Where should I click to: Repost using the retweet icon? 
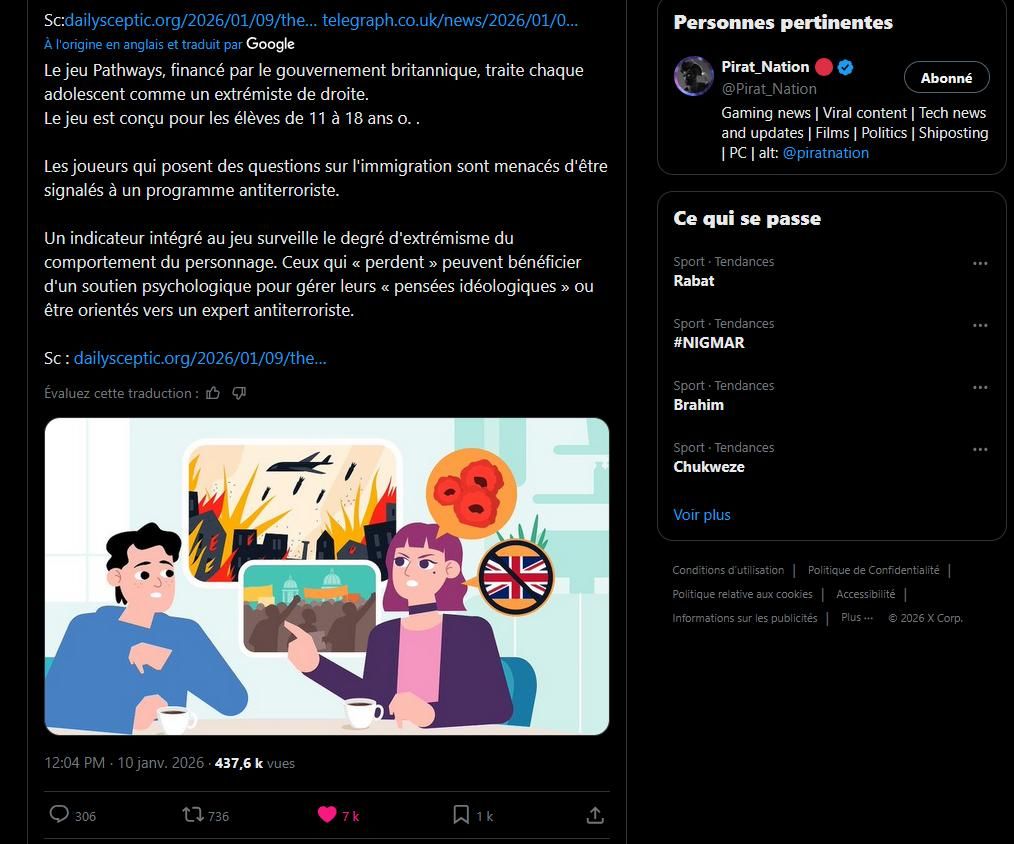193,814
